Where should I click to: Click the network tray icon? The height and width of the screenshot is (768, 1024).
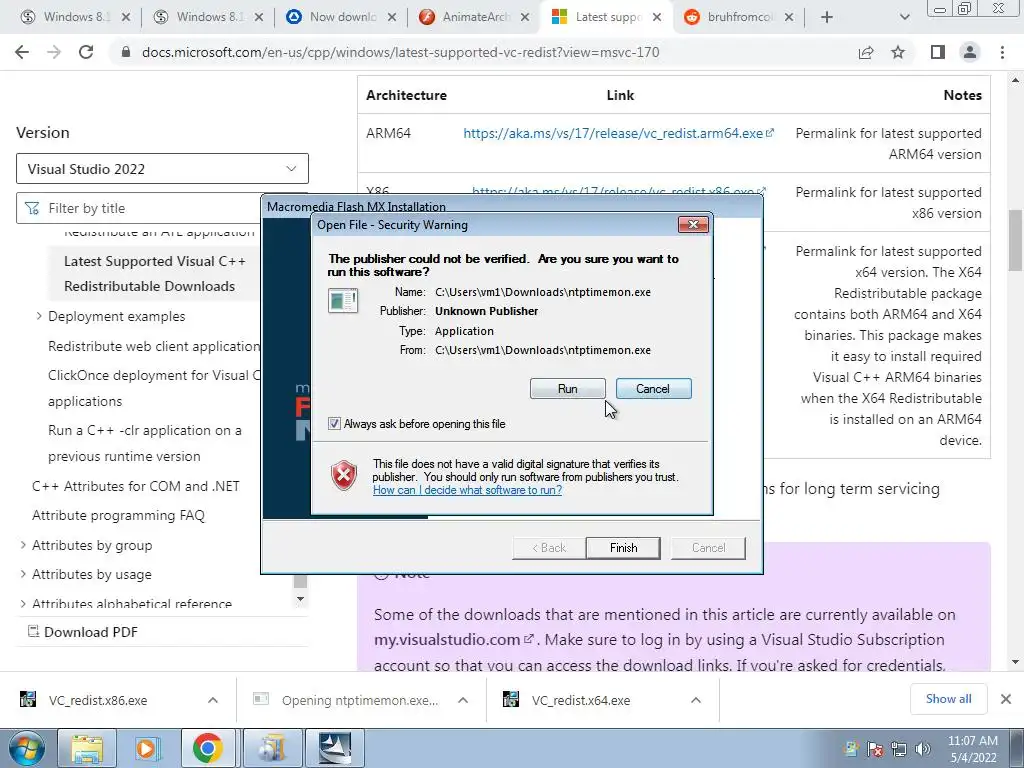pos(899,749)
